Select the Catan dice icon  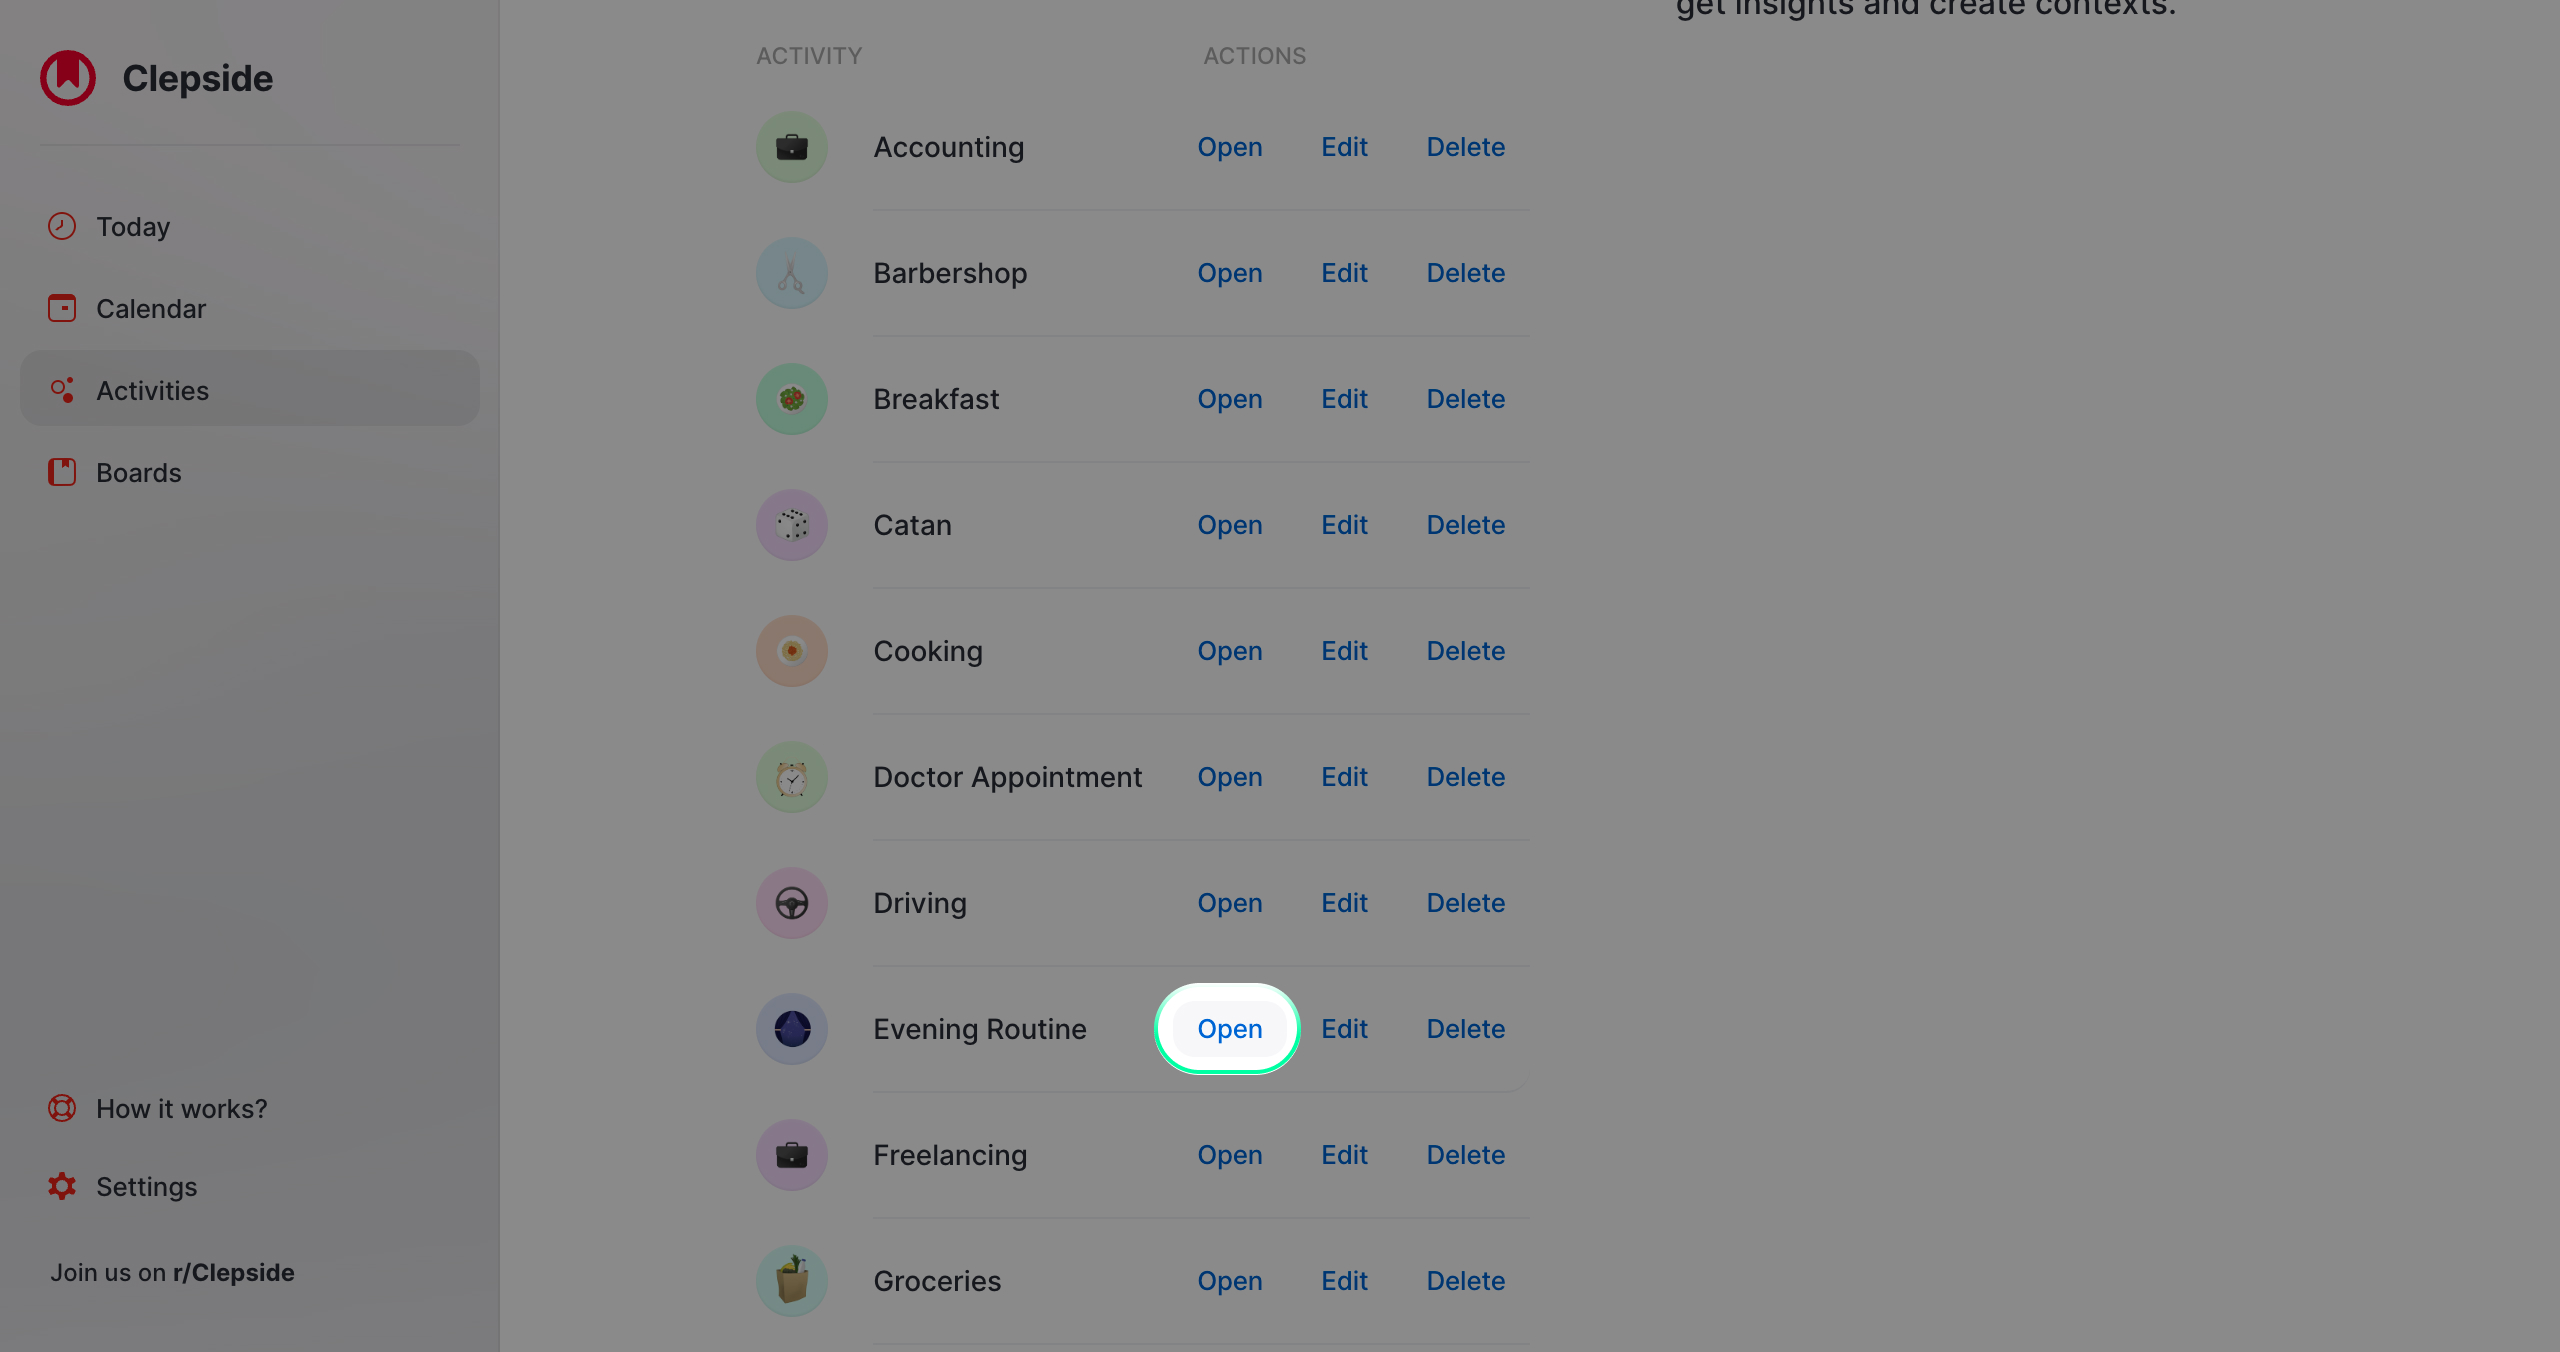pyautogui.click(x=791, y=525)
